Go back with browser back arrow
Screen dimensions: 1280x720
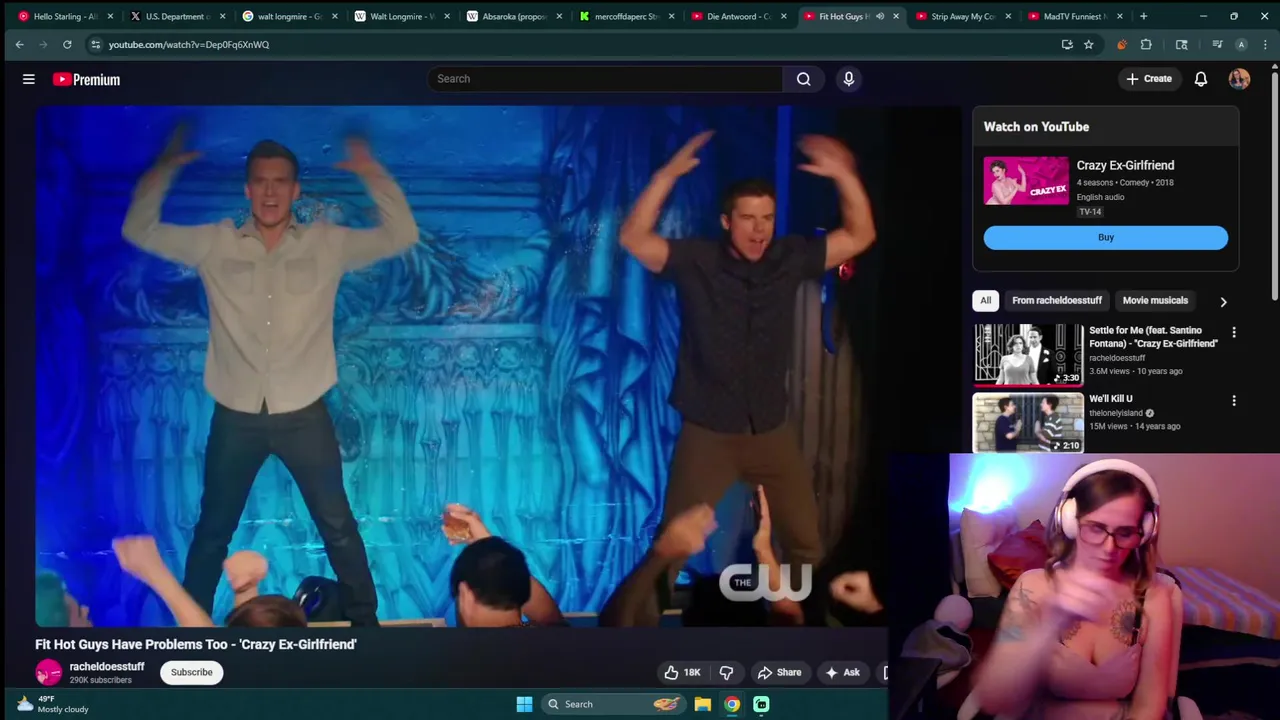20,44
